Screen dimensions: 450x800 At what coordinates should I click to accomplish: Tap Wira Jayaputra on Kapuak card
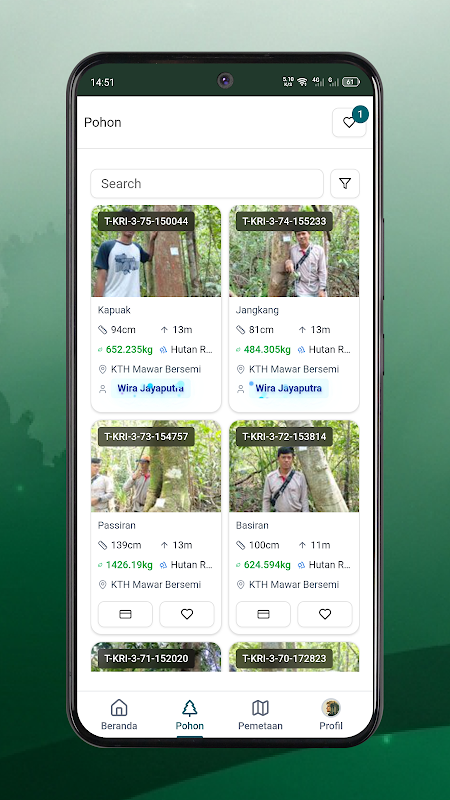pos(151,388)
